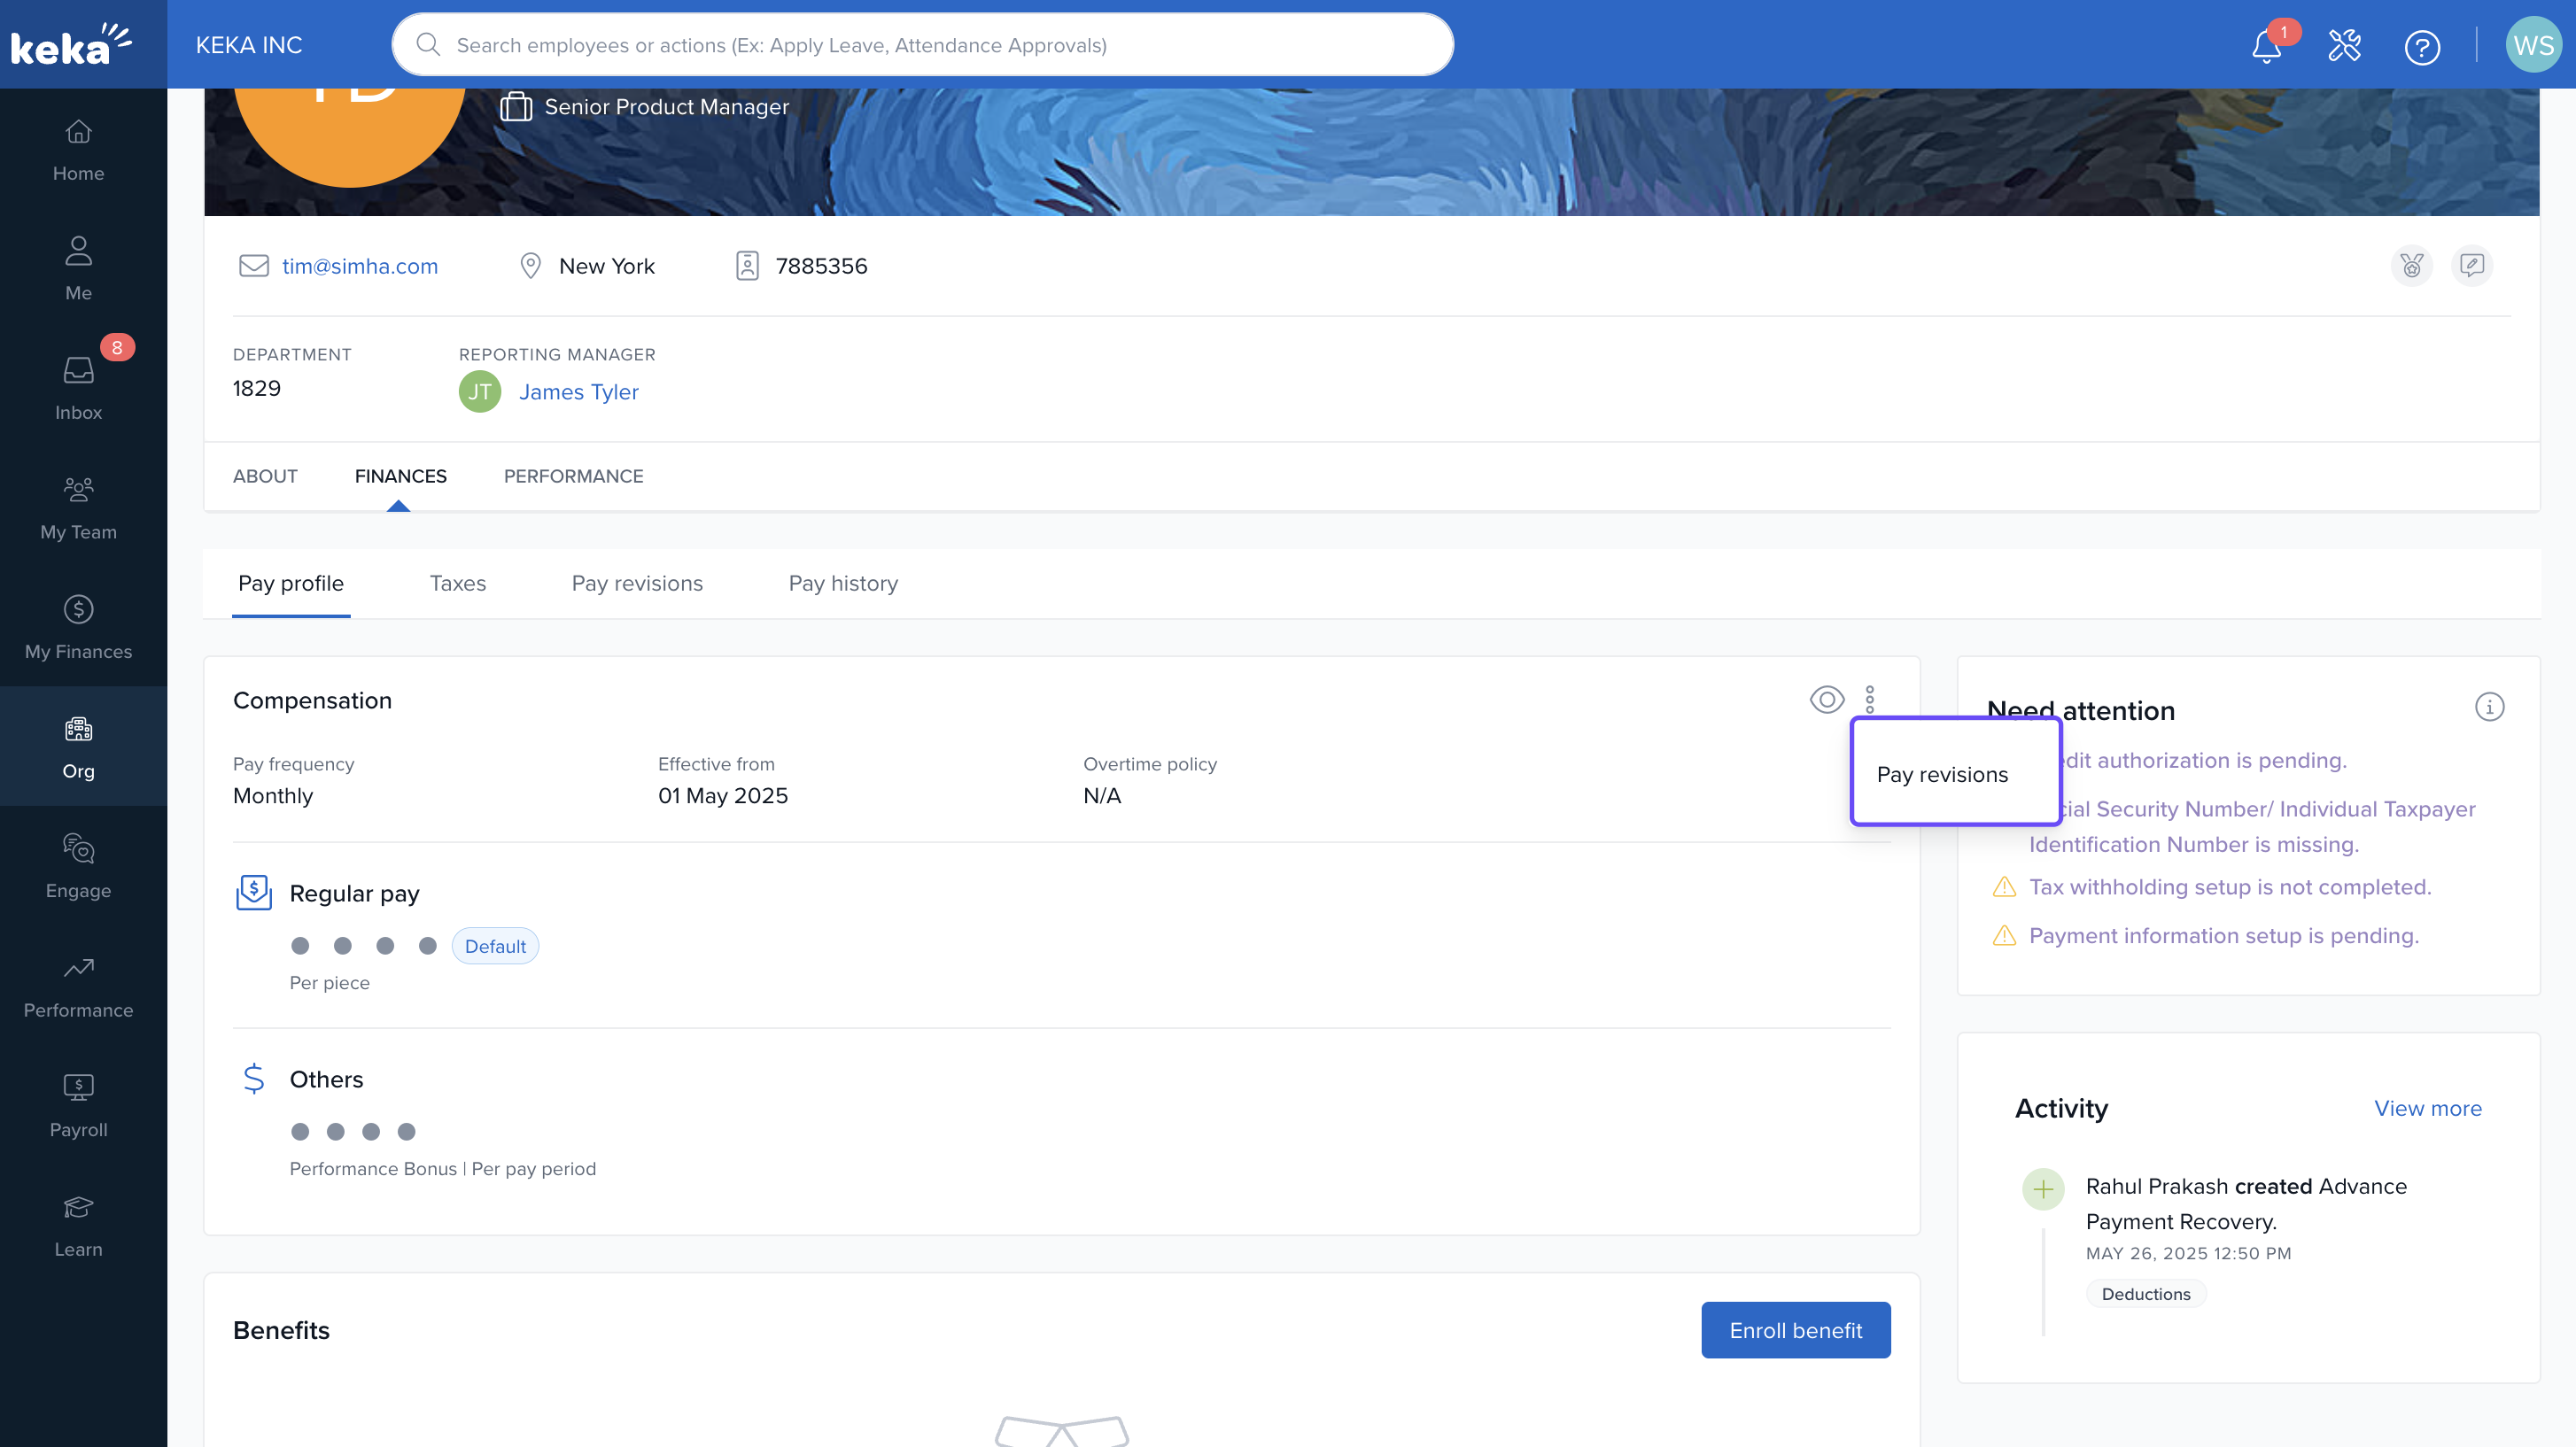Open the help question mark icon

click(x=2421, y=46)
